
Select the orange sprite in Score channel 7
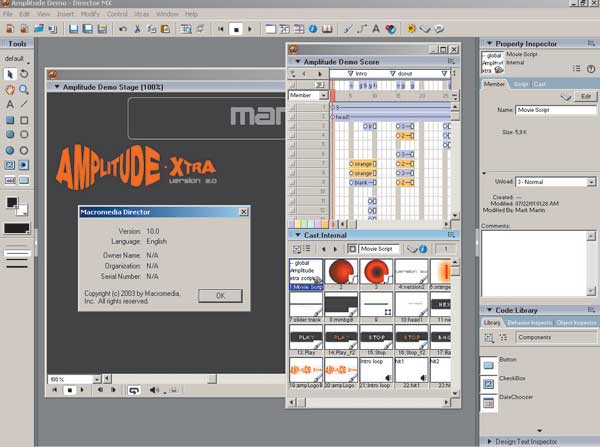coord(362,164)
